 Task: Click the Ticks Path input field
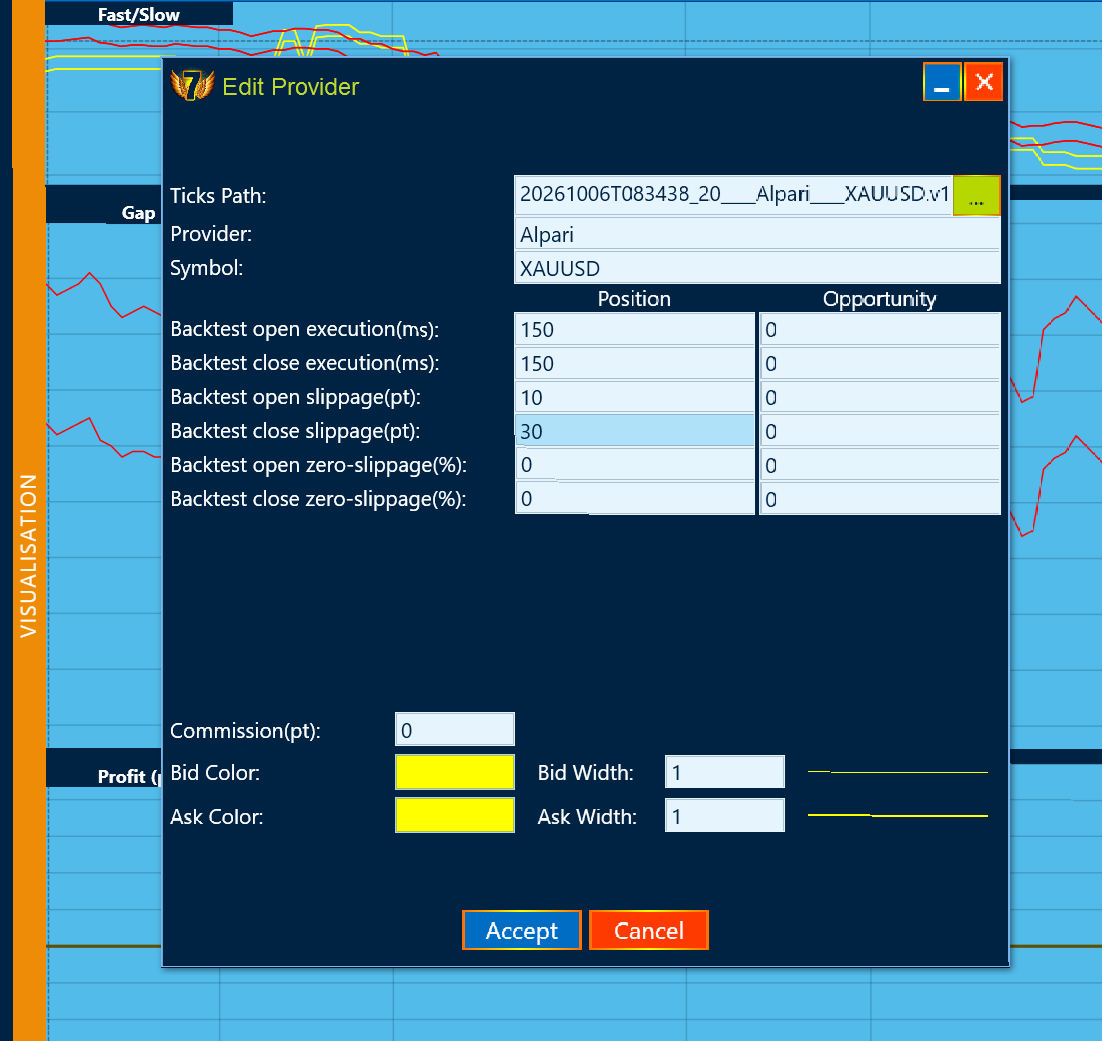(x=733, y=195)
